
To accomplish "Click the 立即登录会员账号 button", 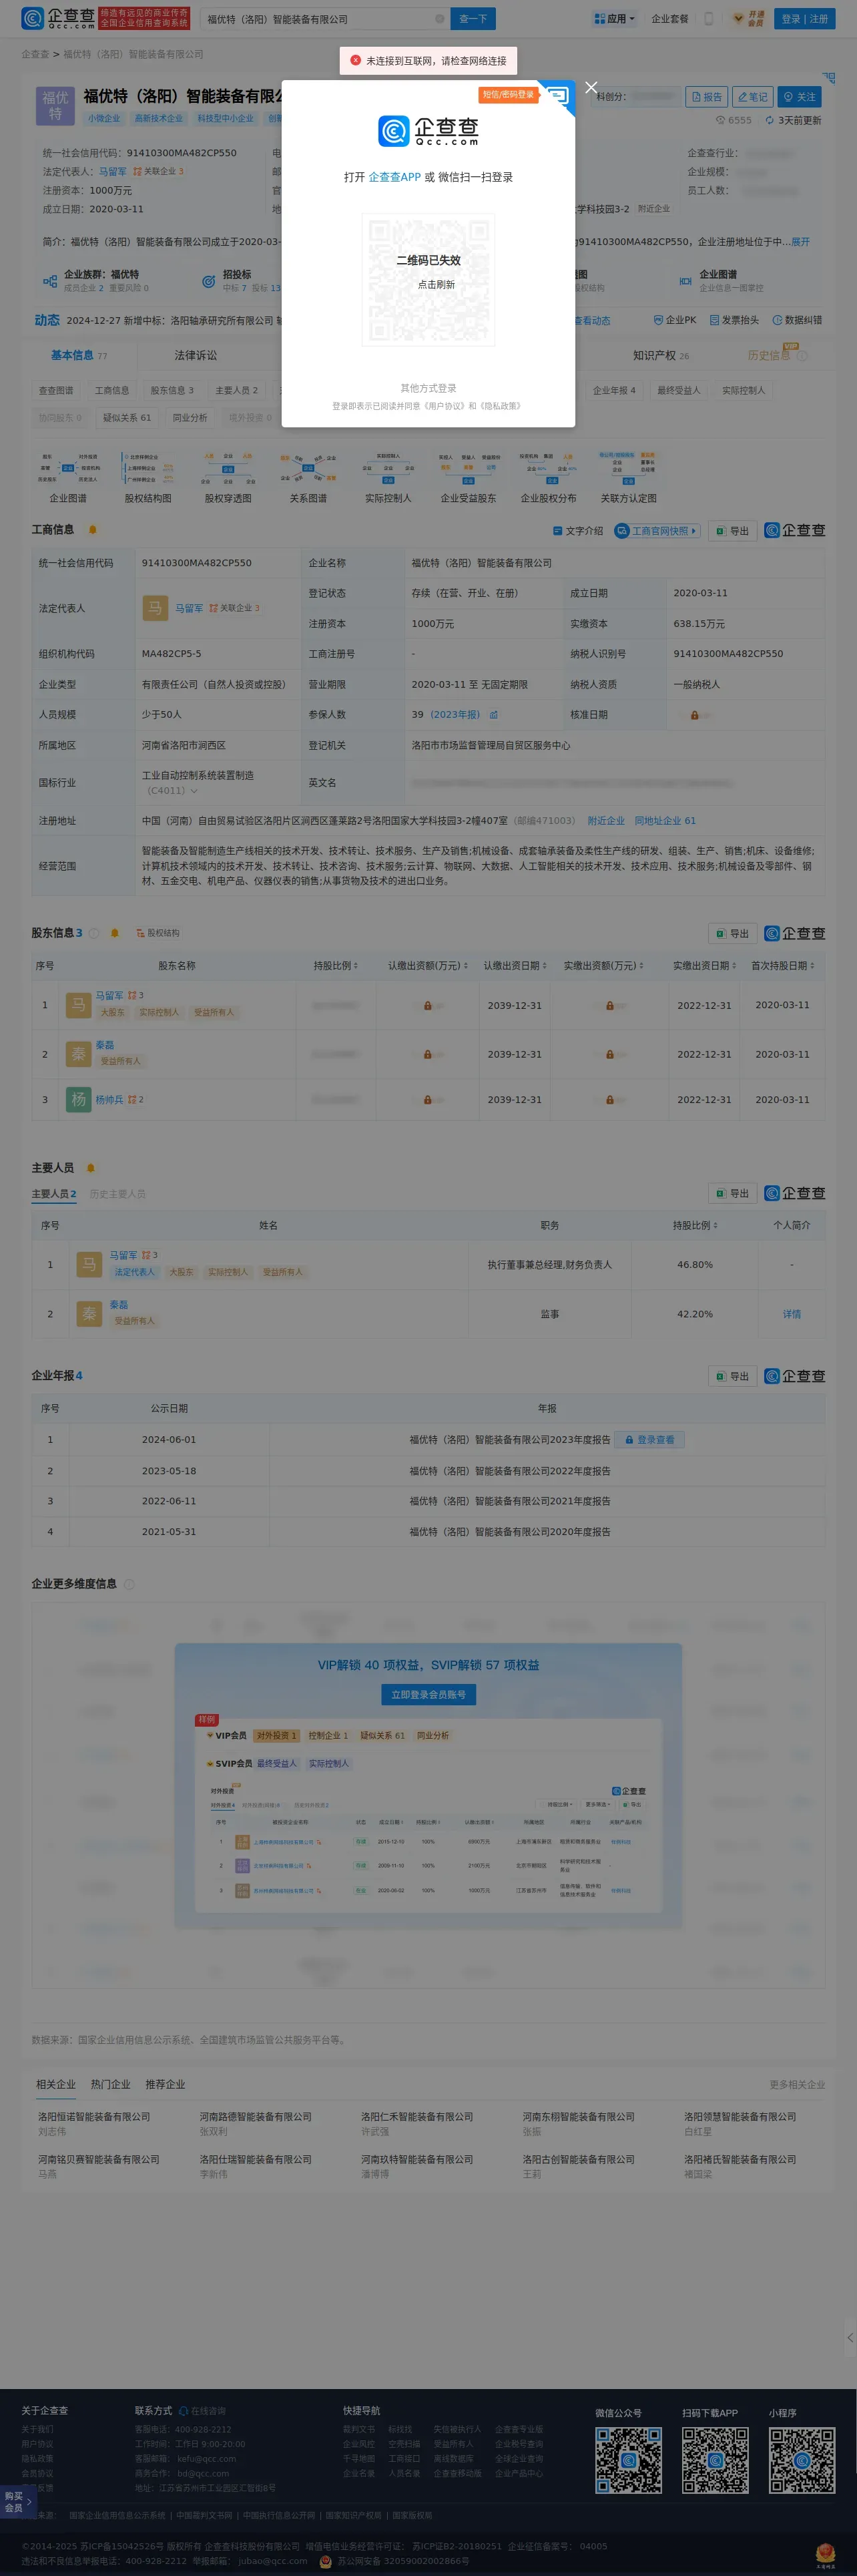I will [428, 1695].
